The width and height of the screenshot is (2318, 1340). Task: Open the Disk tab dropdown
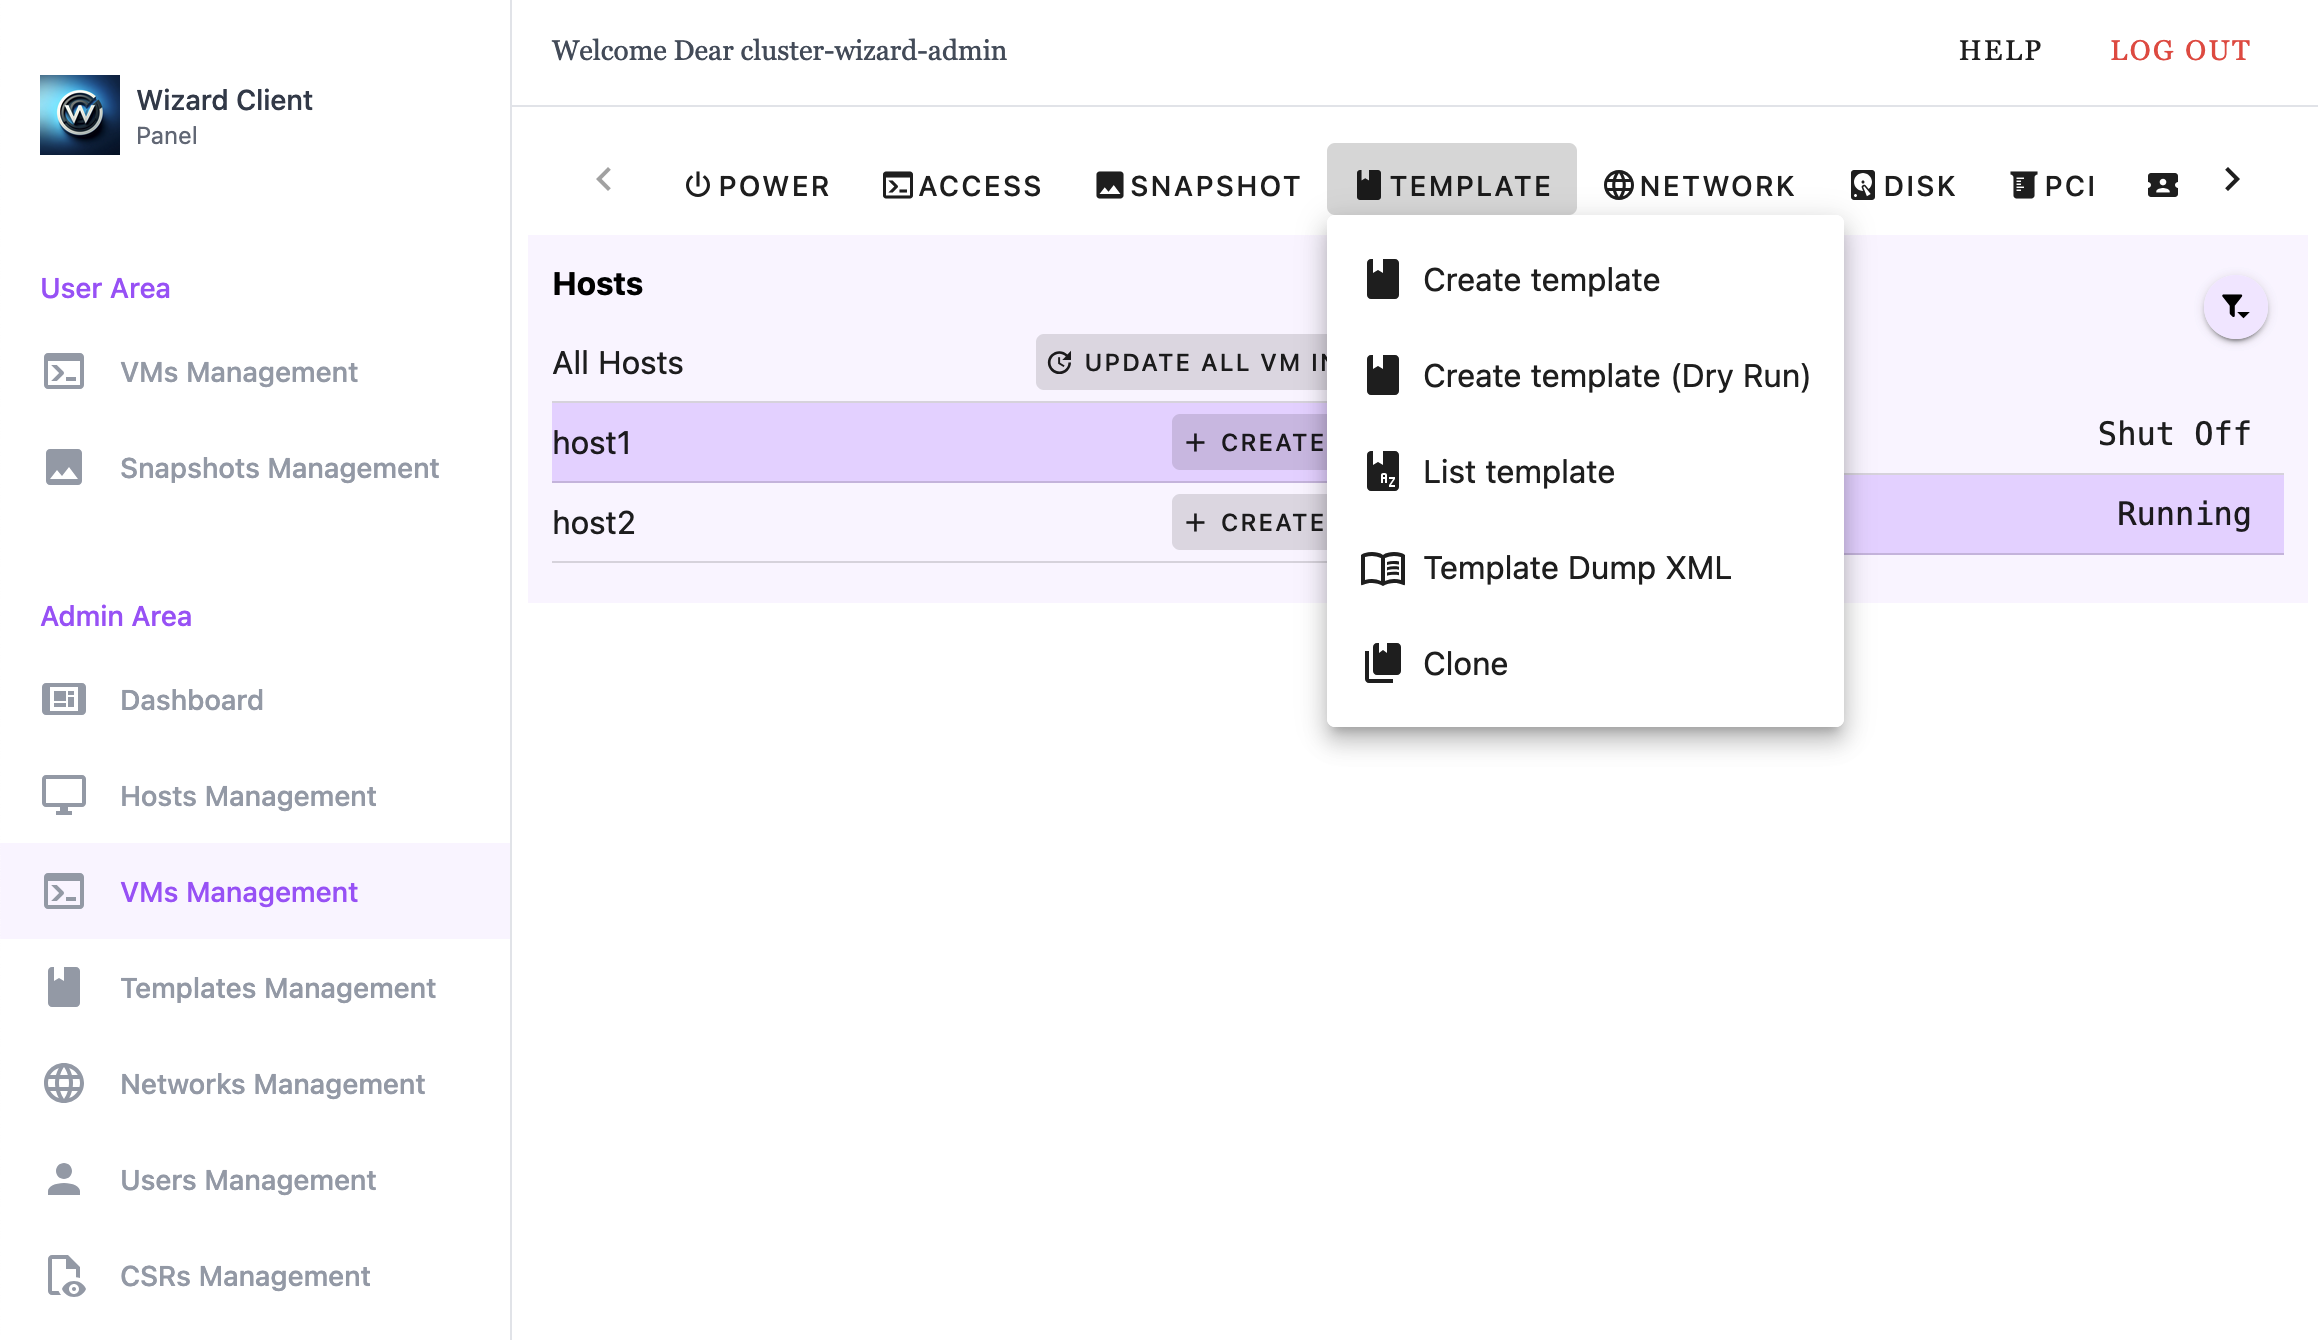1903,185
